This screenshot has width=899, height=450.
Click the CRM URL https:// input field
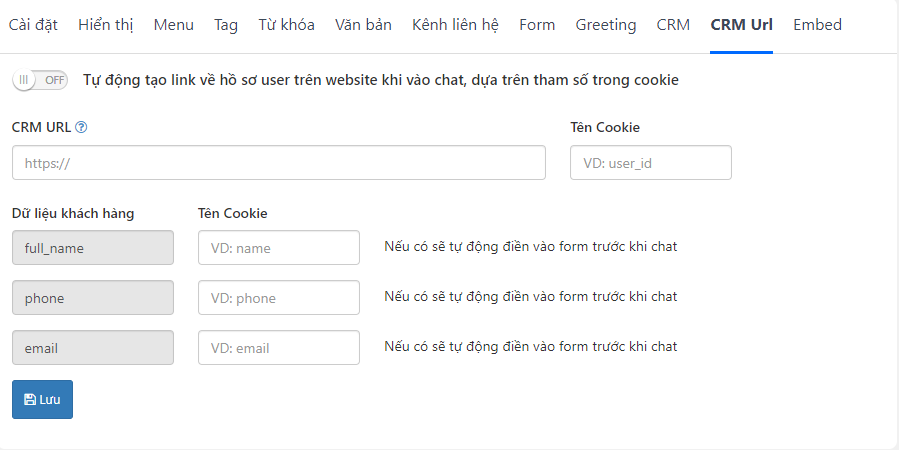click(279, 163)
